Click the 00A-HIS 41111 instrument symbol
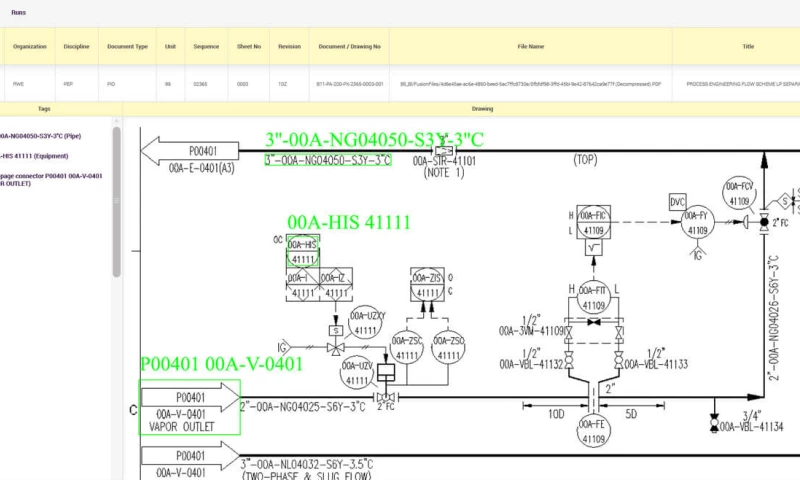The height and width of the screenshot is (480, 800). click(302, 252)
